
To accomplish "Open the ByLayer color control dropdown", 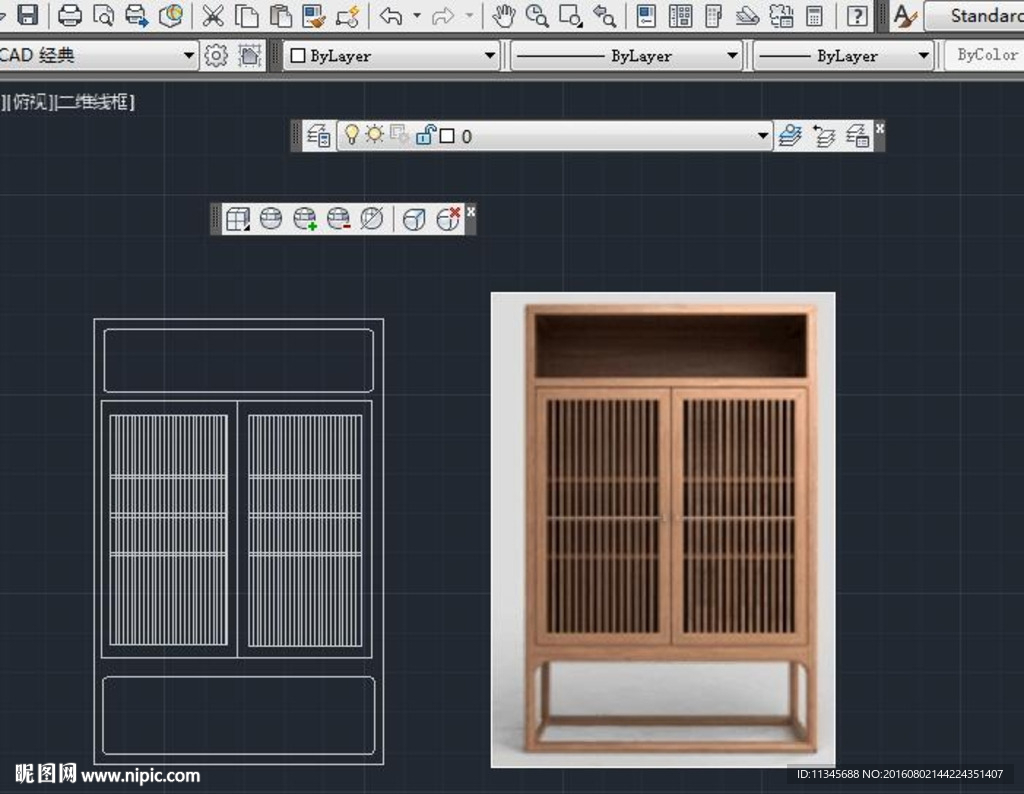I will click(x=391, y=56).
